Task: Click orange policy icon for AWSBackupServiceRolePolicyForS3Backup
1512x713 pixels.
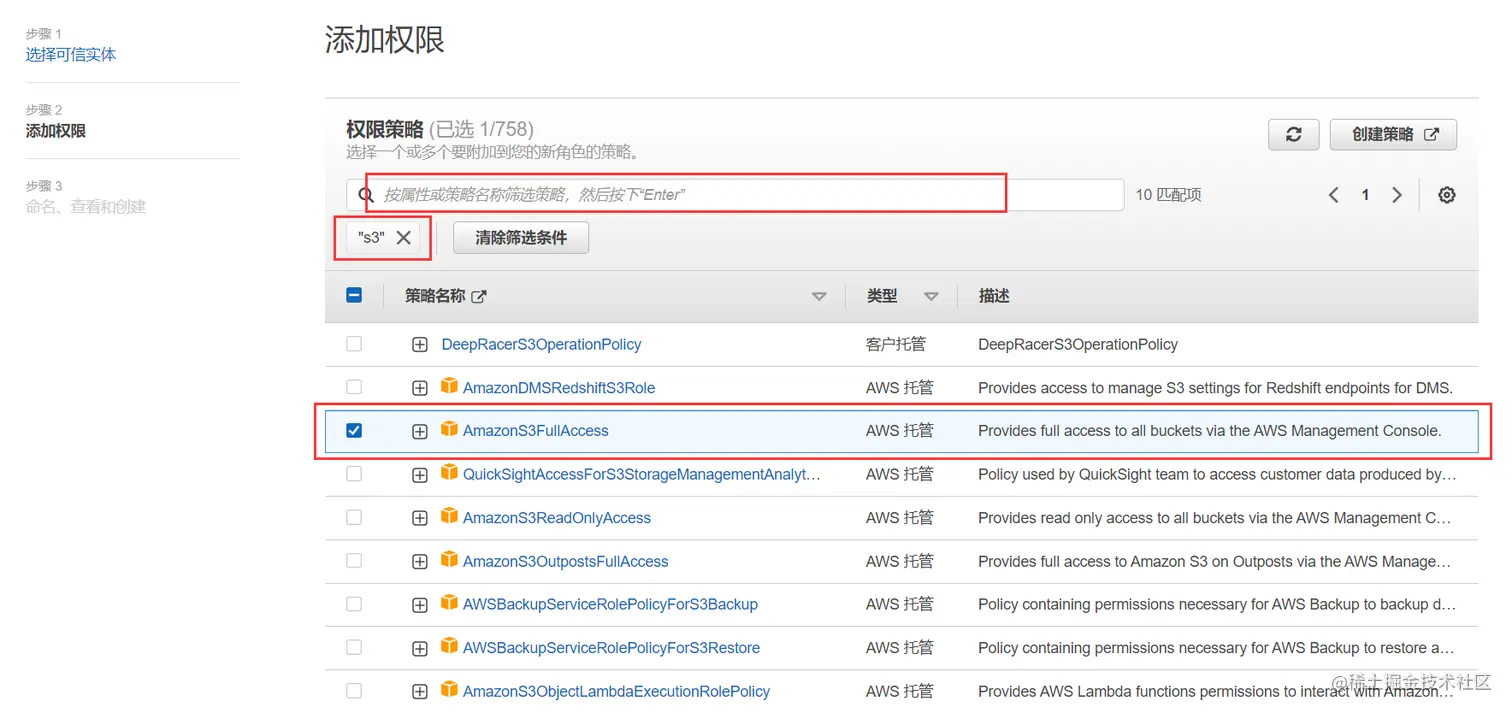Action: (449, 603)
